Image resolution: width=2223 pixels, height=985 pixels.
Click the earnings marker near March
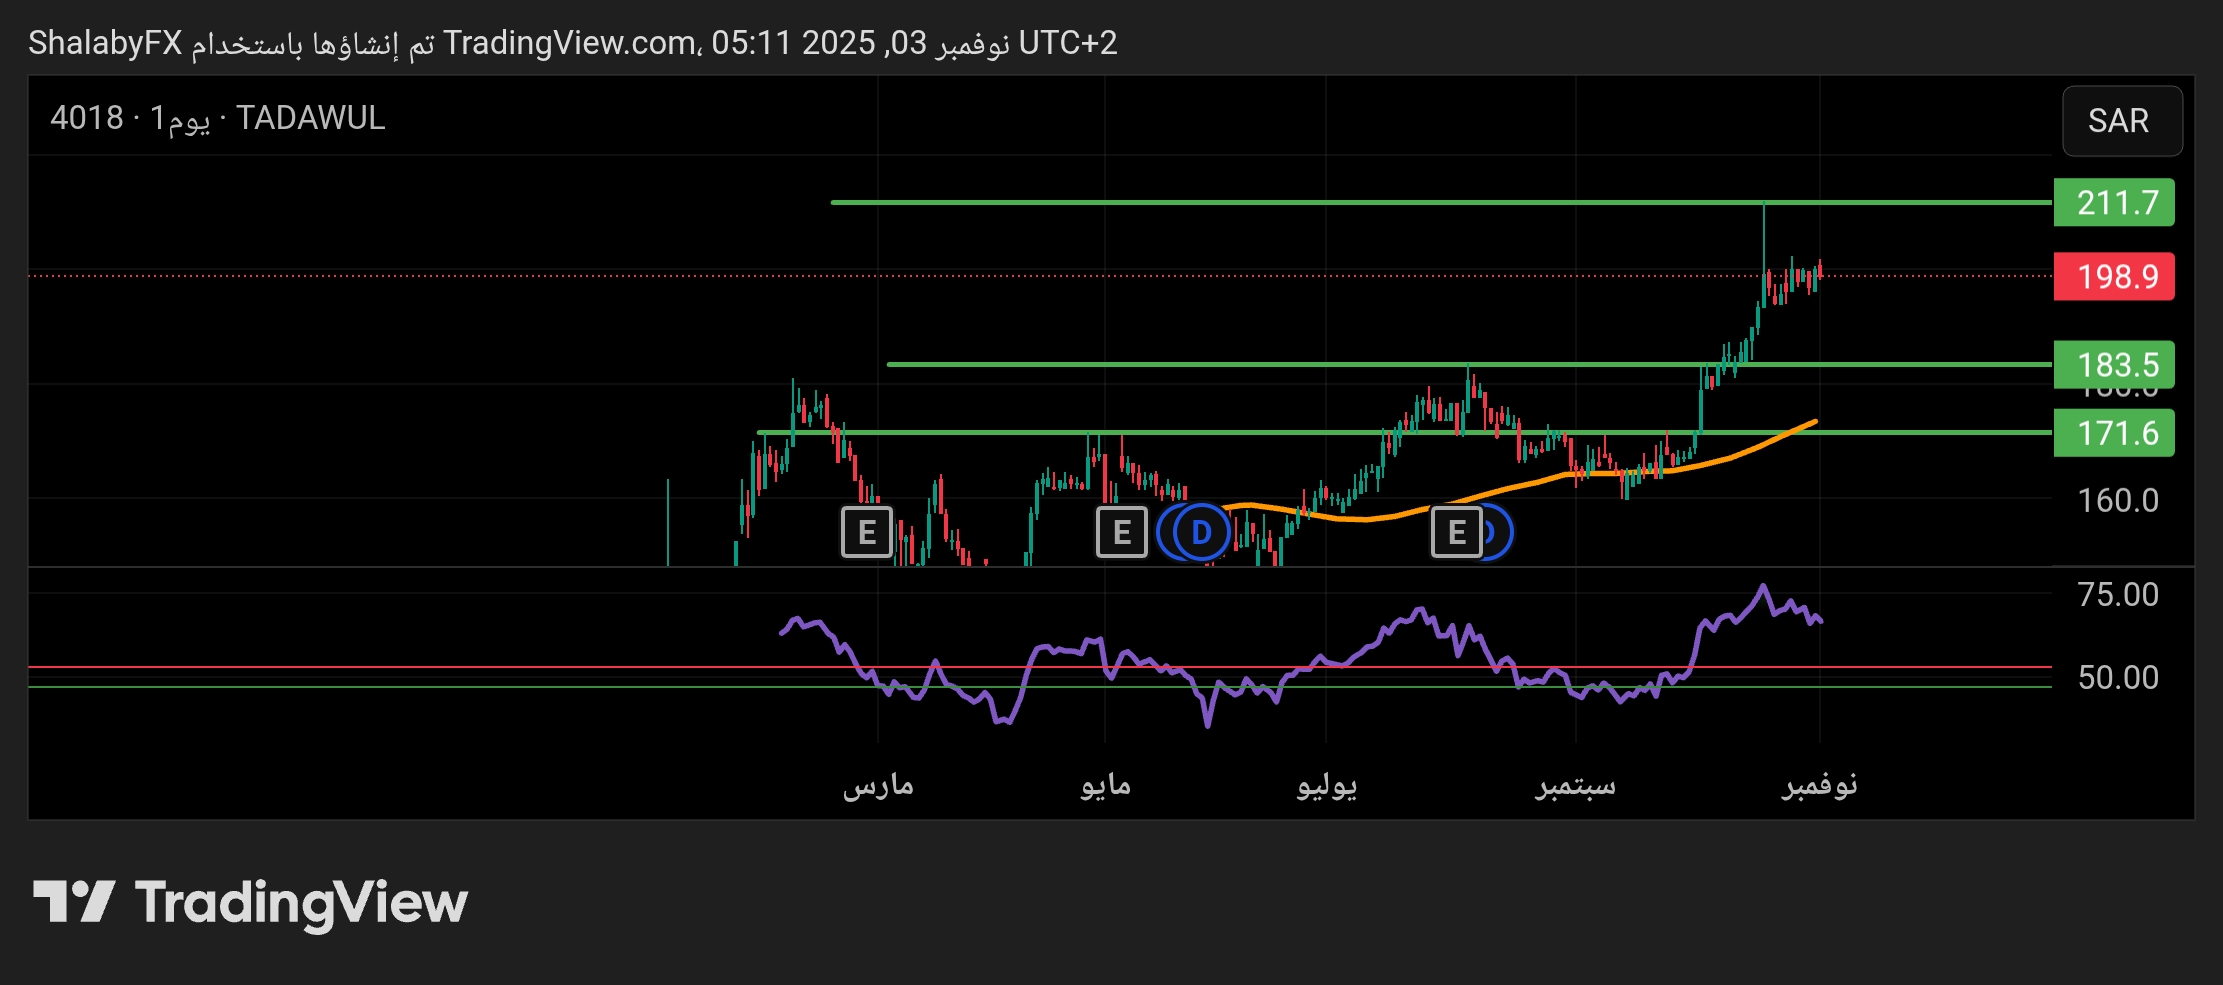point(866,532)
